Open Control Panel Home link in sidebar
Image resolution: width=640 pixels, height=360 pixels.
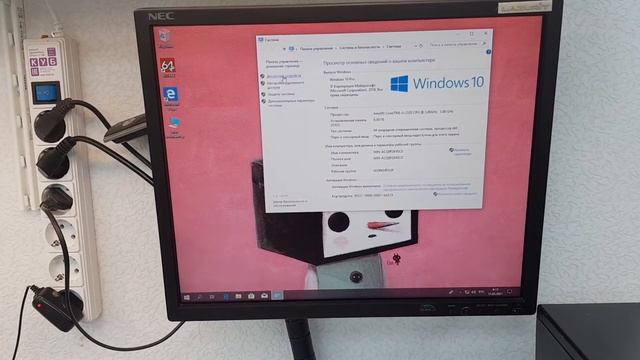pos(284,64)
